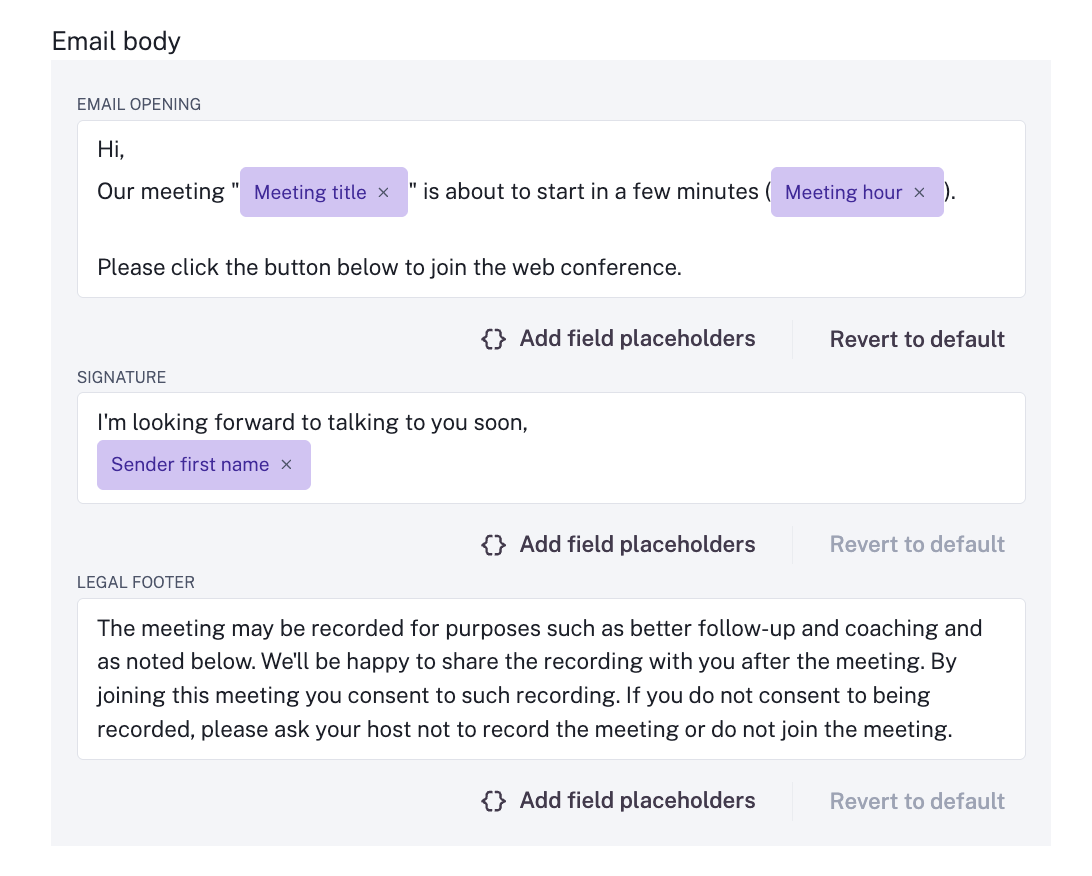
Task: Click Revert to default under the email opening
Action: [x=916, y=338]
